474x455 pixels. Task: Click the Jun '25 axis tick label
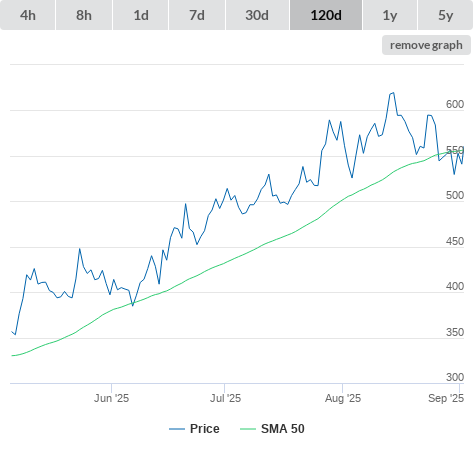(x=111, y=398)
